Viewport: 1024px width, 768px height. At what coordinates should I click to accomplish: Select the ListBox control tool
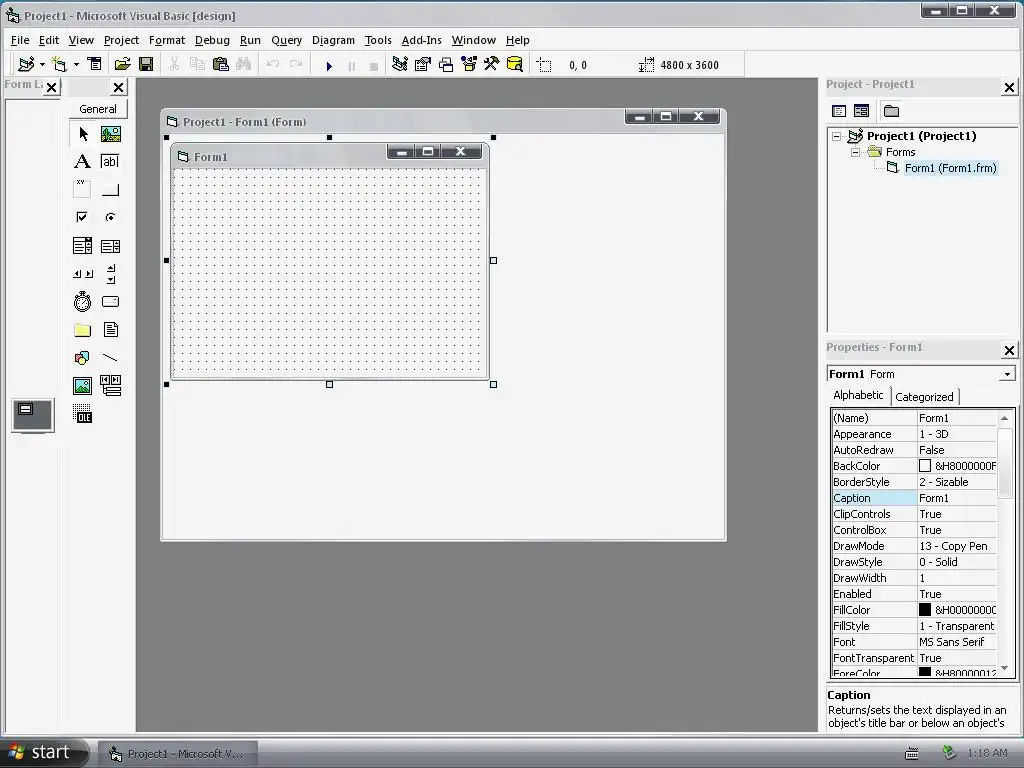110,246
